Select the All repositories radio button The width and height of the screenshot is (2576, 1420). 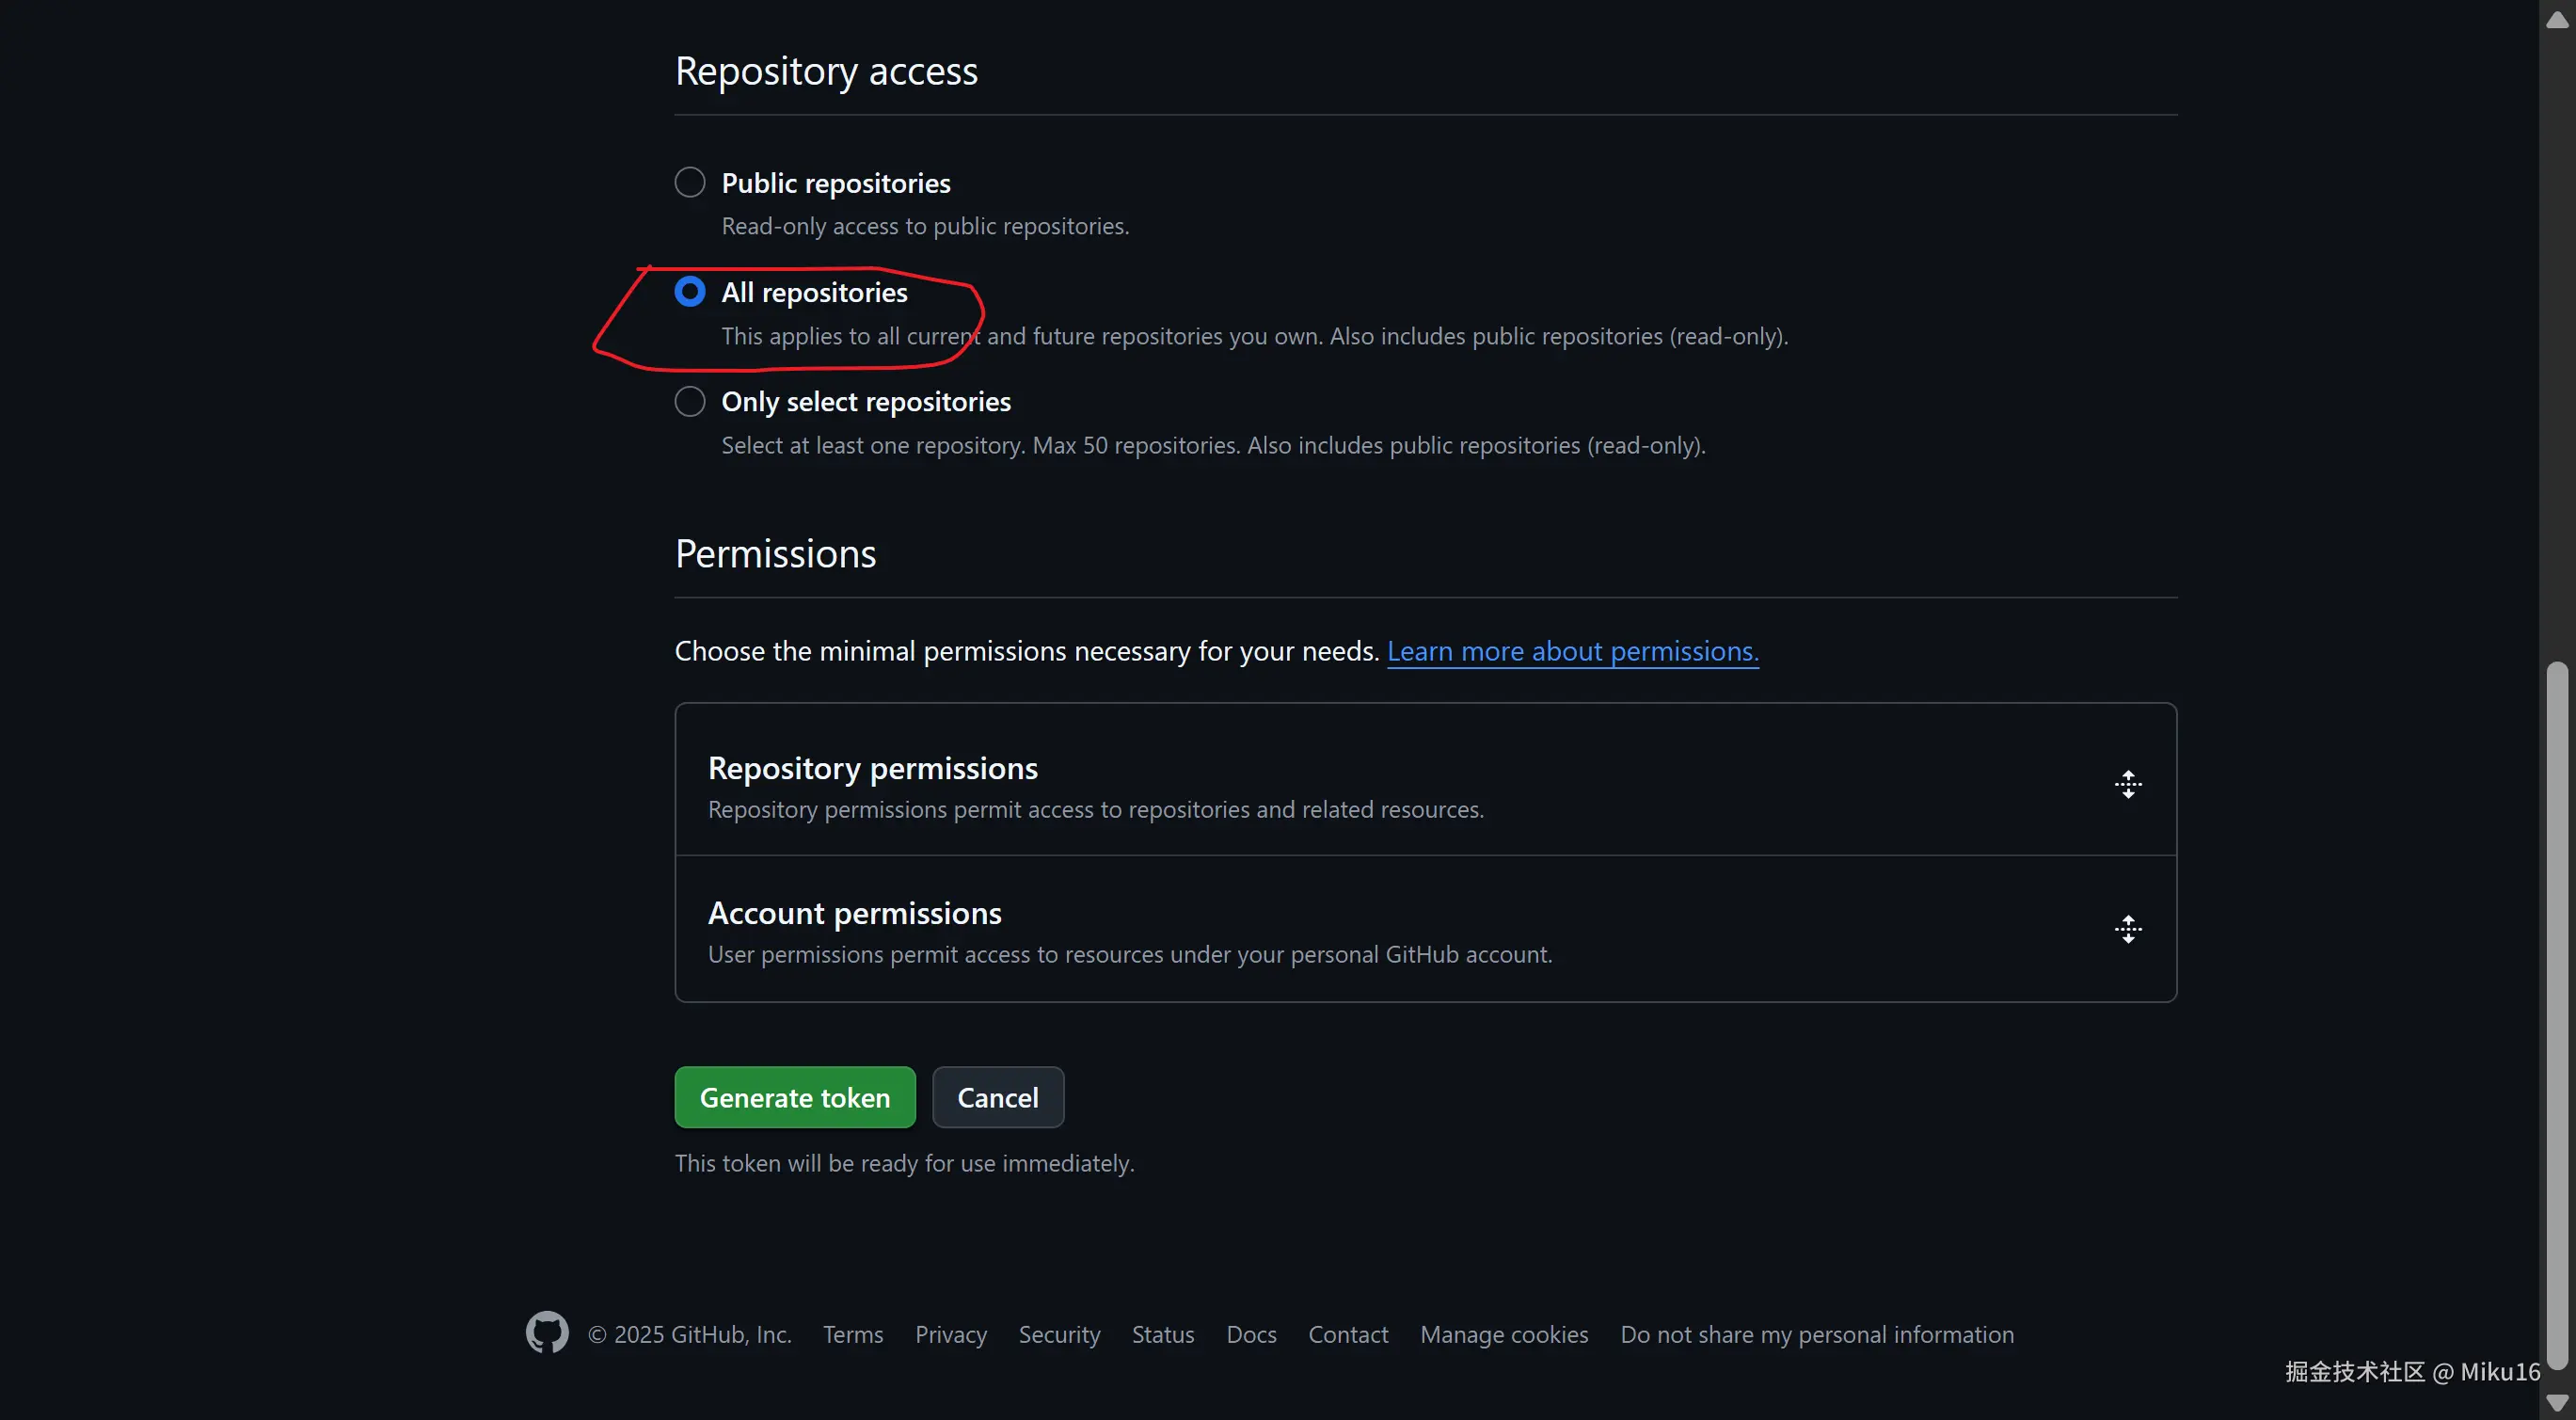[x=690, y=292]
